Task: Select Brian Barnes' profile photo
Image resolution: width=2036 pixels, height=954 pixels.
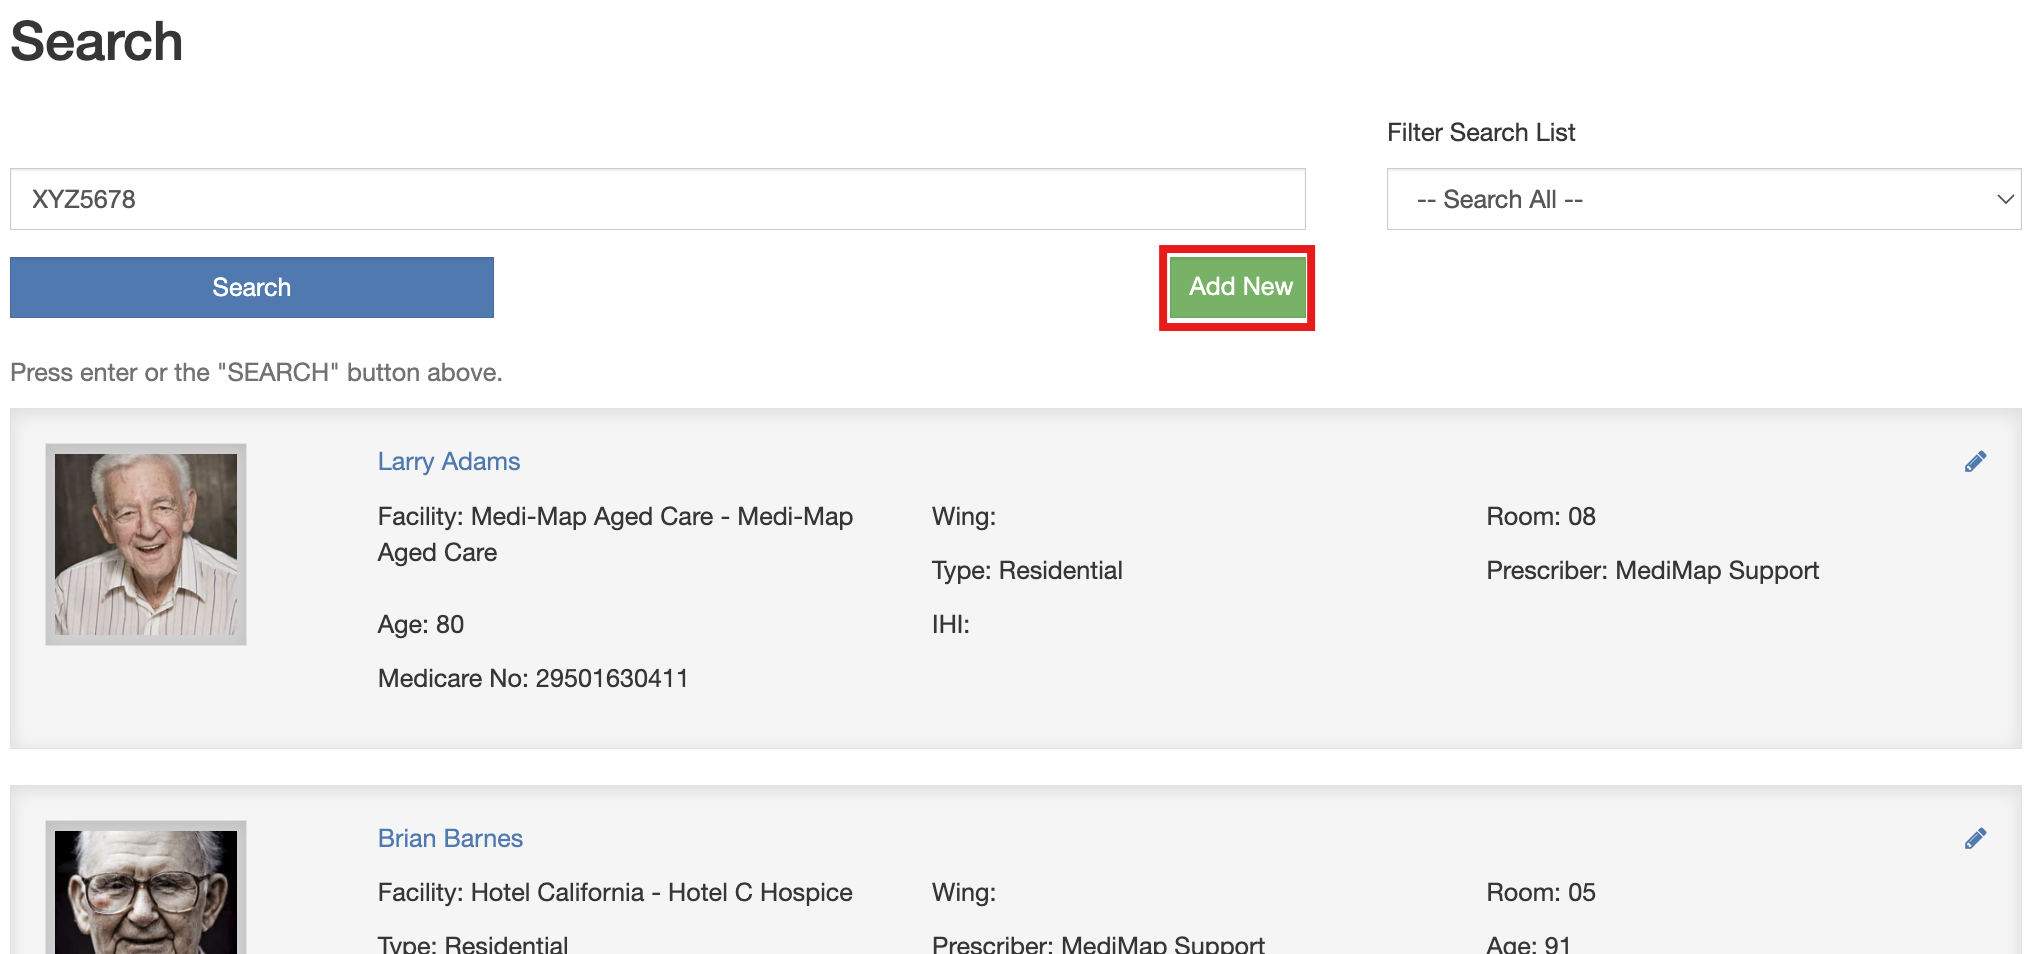Action: point(146,890)
